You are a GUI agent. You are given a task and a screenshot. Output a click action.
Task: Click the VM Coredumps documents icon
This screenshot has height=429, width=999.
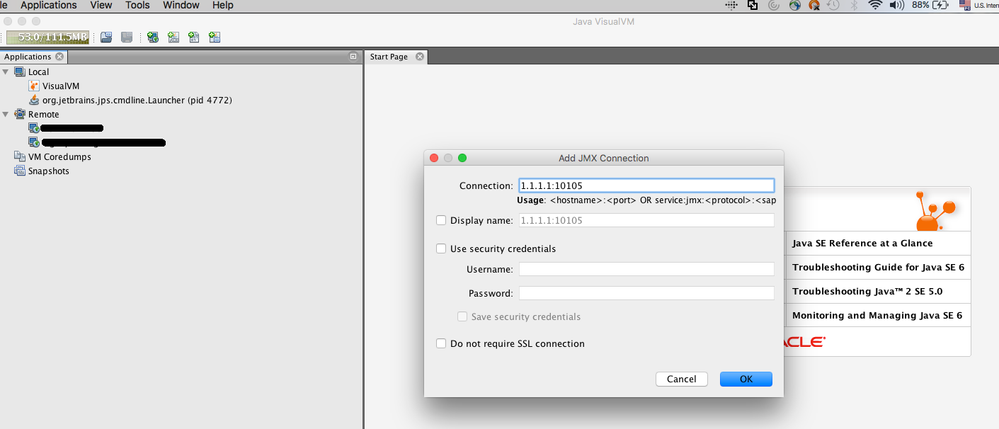coord(20,157)
